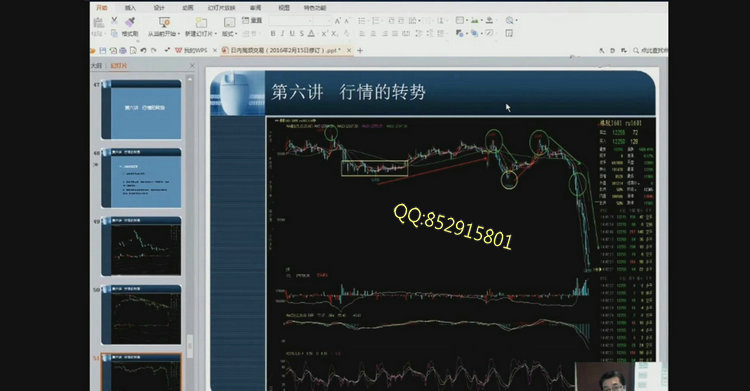Screen dimensions: 750x391
Task: Open the Design (设计) ribbon tab
Action: click(x=159, y=8)
